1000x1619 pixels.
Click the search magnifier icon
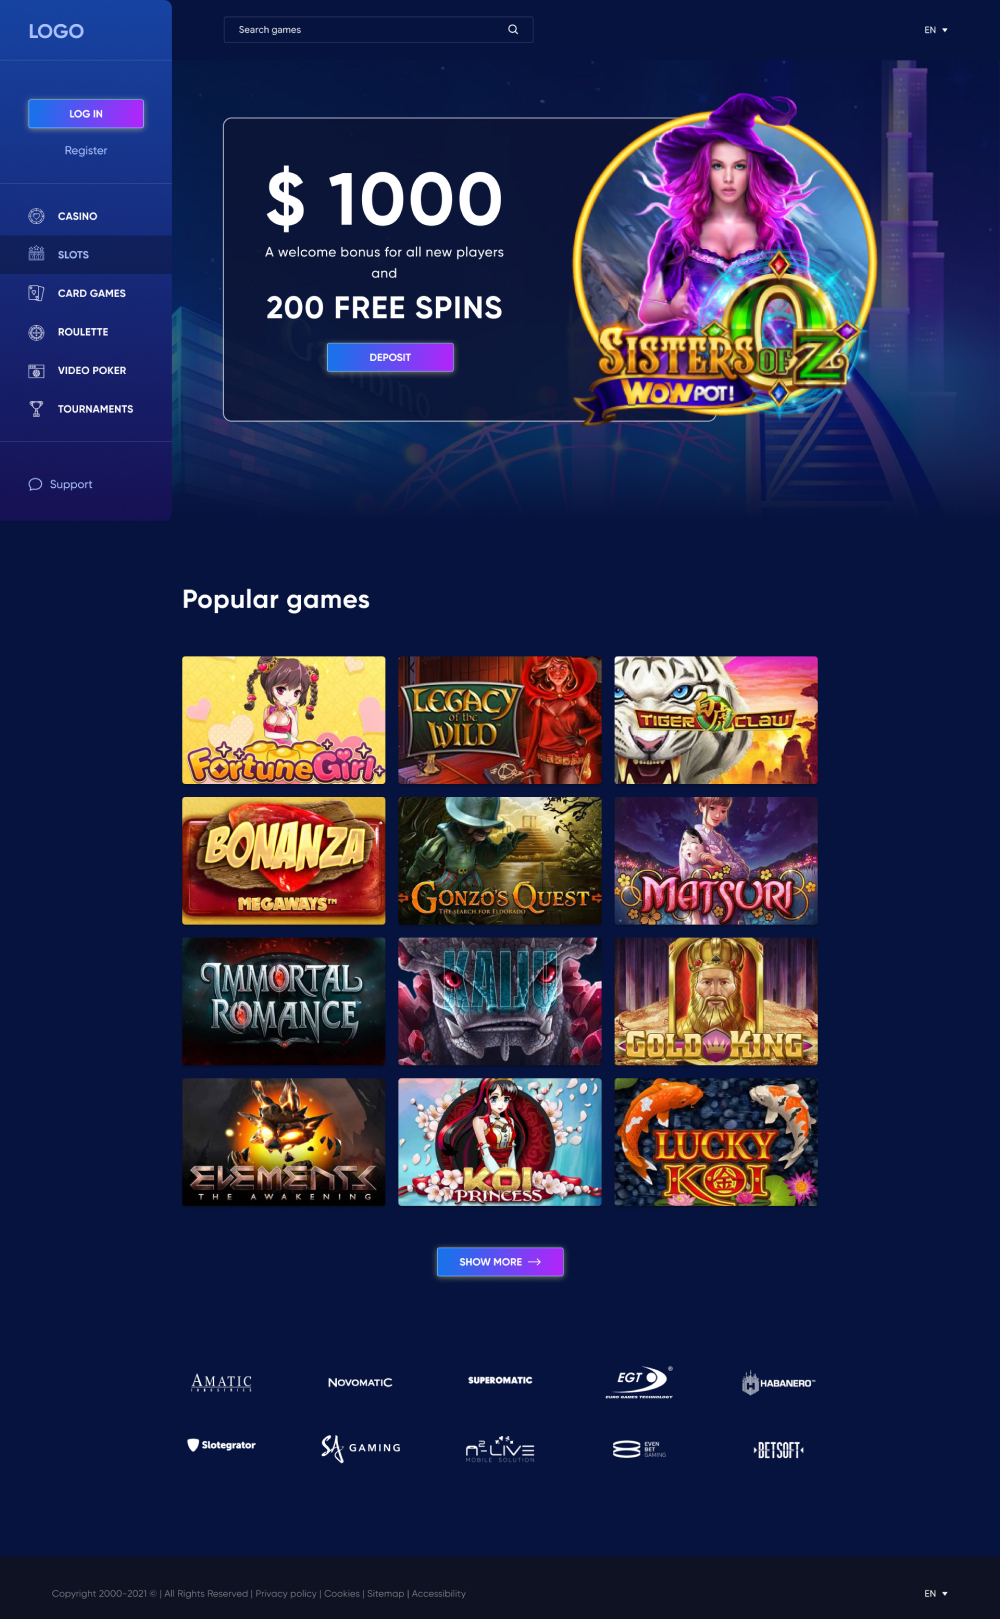[x=513, y=30]
